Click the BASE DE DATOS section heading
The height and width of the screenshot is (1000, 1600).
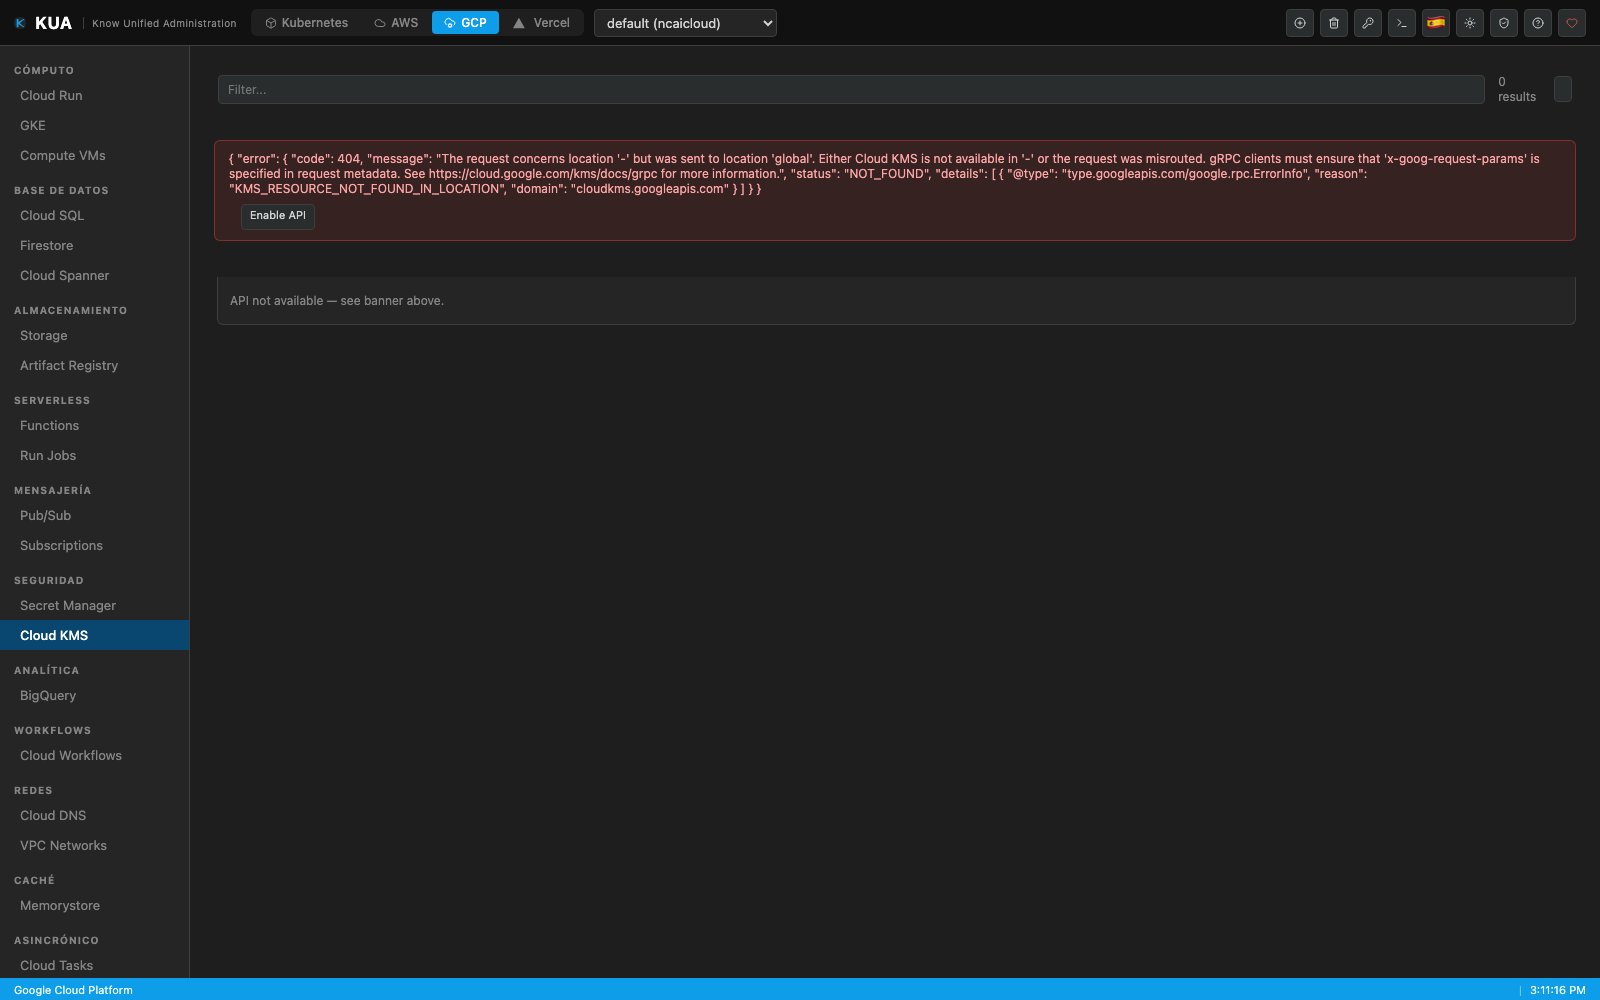[x=61, y=191]
